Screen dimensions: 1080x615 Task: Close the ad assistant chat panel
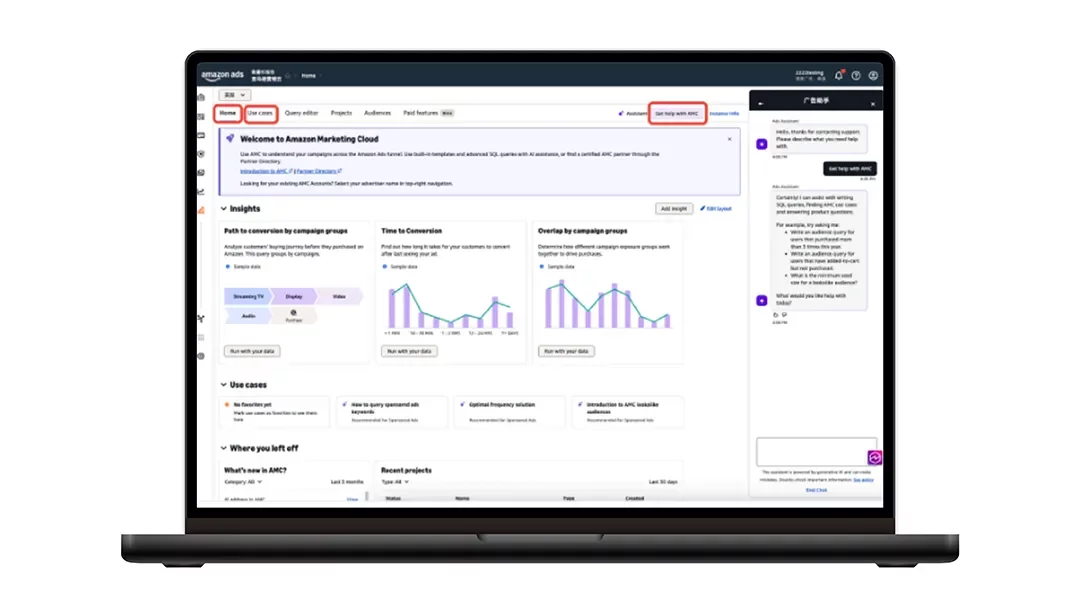pyautogui.click(x=872, y=103)
